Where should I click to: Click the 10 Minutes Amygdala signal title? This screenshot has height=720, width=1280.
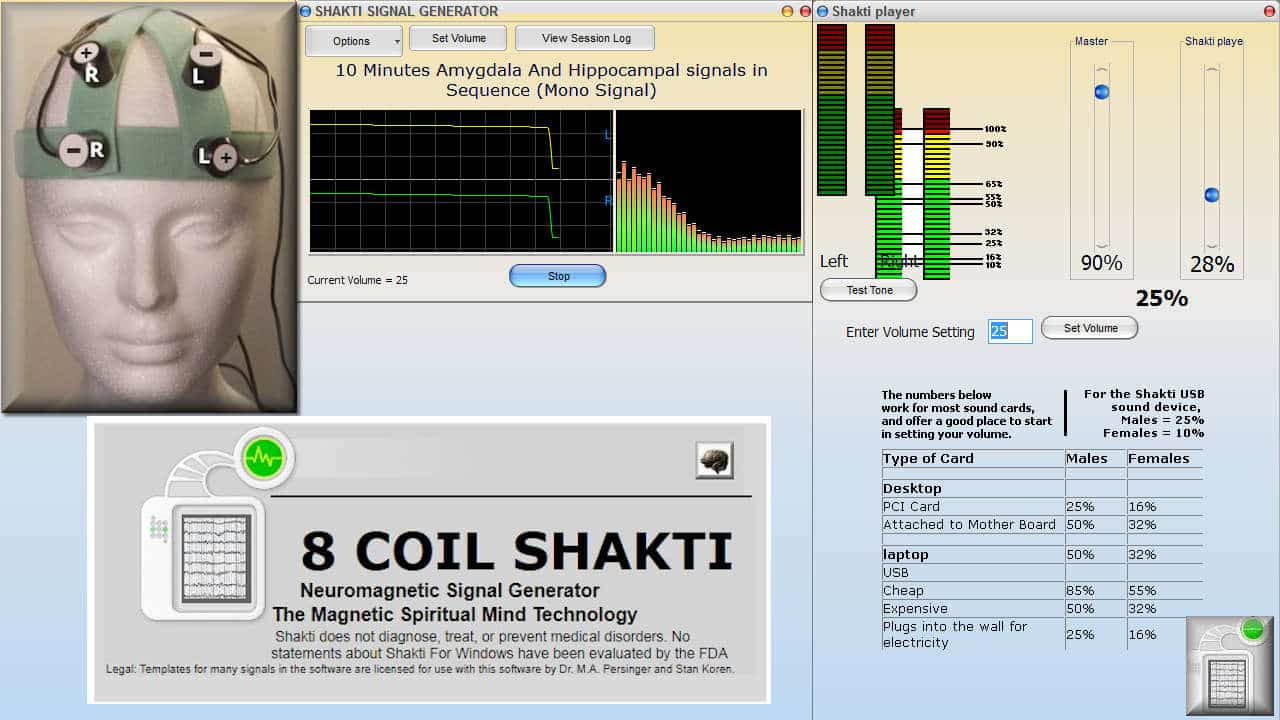pyautogui.click(x=551, y=80)
